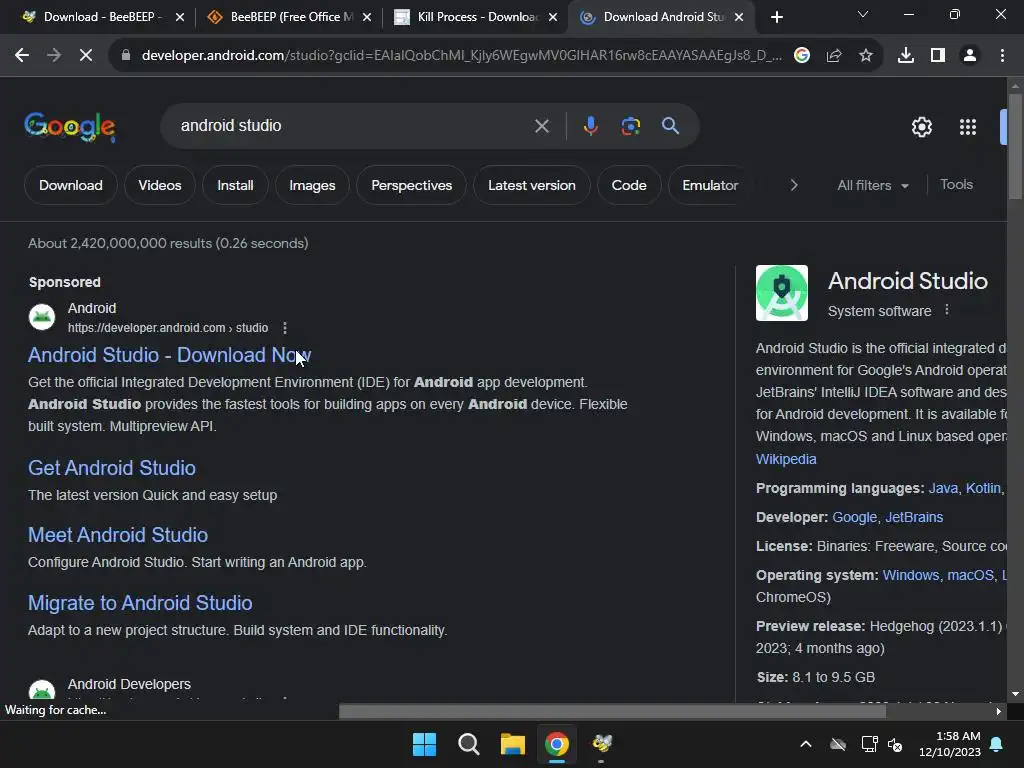The height and width of the screenshot is (768, 1024).
Task: Click the vertical page scrollbar
Action: 1015,147
